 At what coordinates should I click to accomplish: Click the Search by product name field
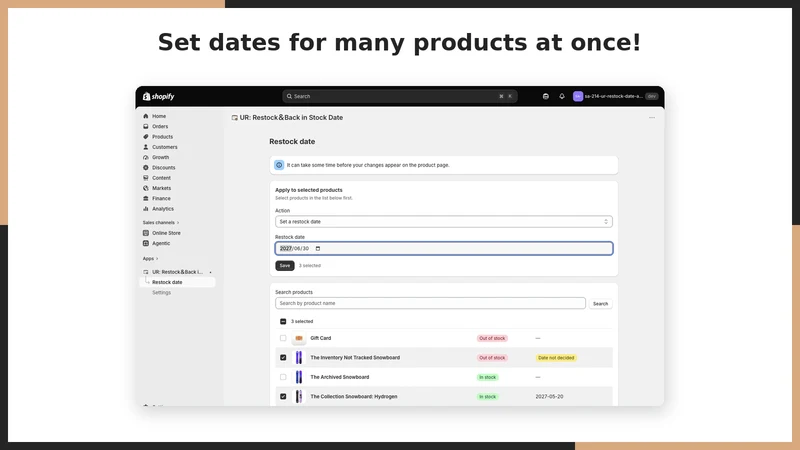[430, 303]
